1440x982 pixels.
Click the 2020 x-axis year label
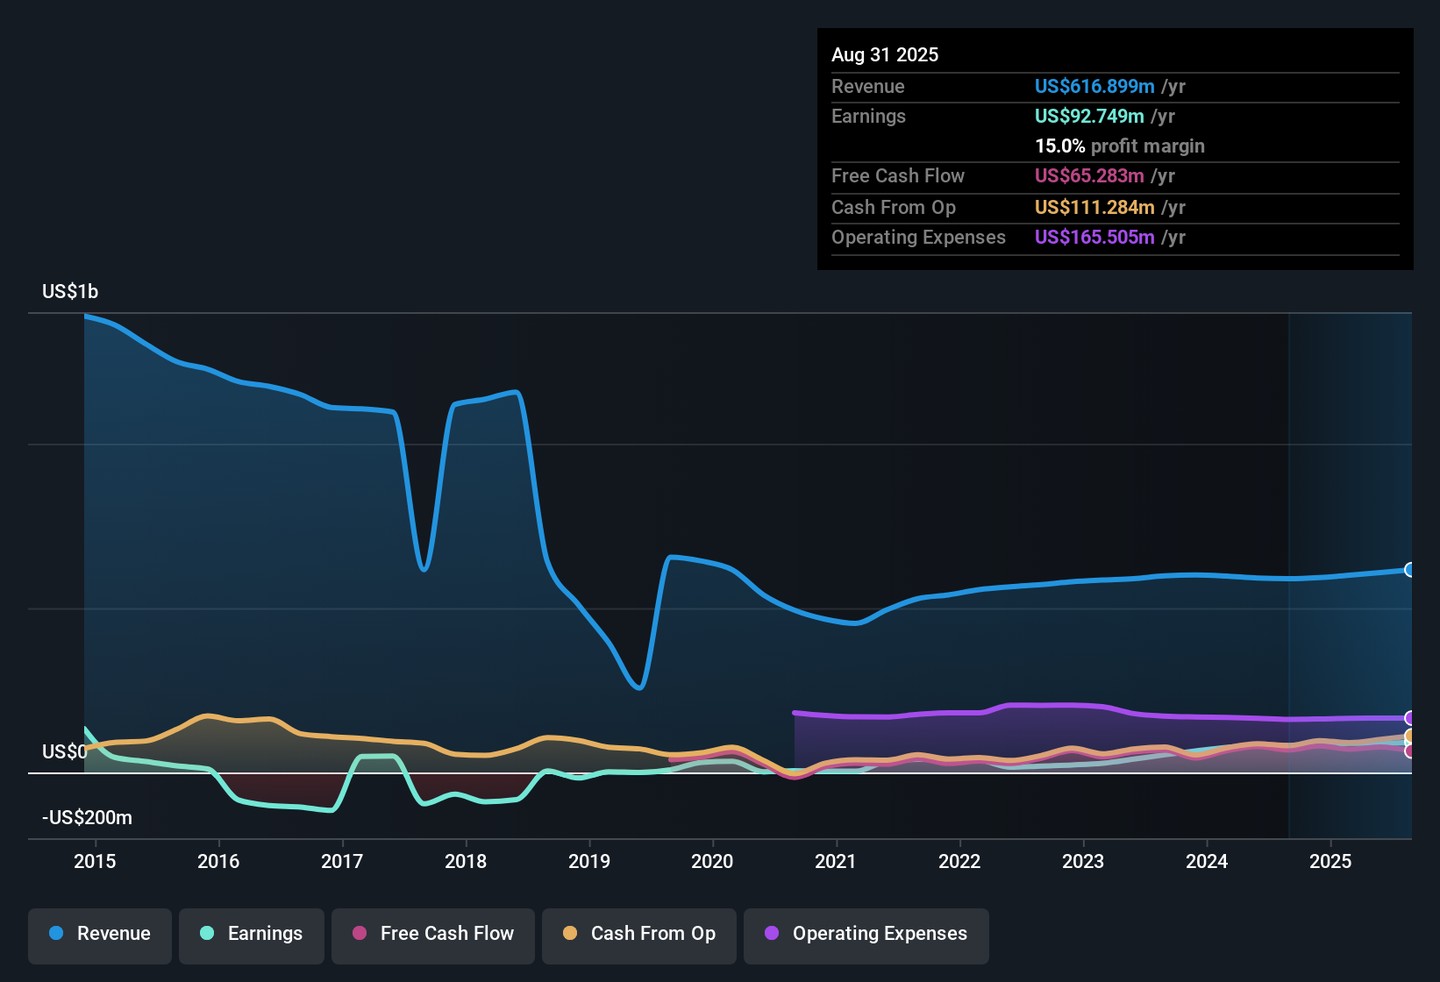click(x=712, y=862)
